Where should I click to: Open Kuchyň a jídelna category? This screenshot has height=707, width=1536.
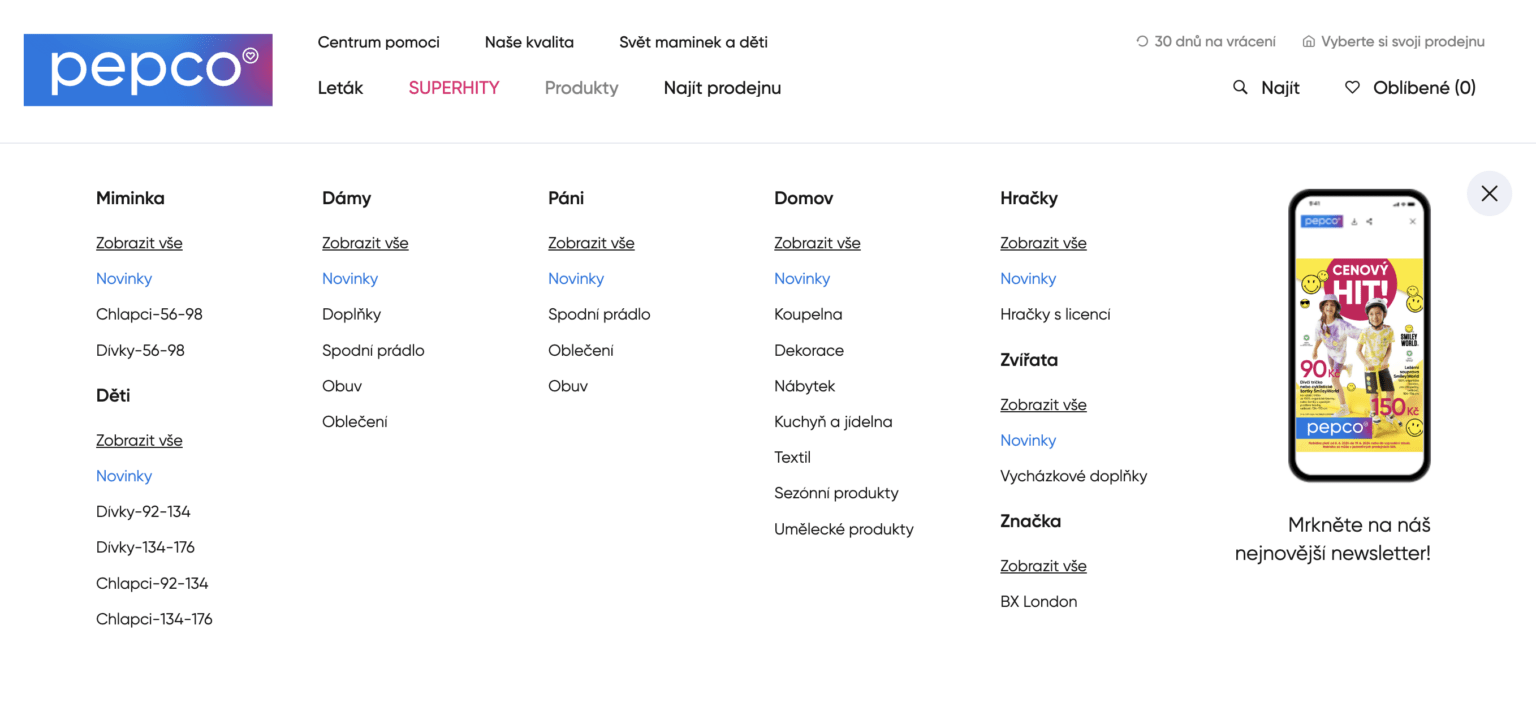[833, 422]
